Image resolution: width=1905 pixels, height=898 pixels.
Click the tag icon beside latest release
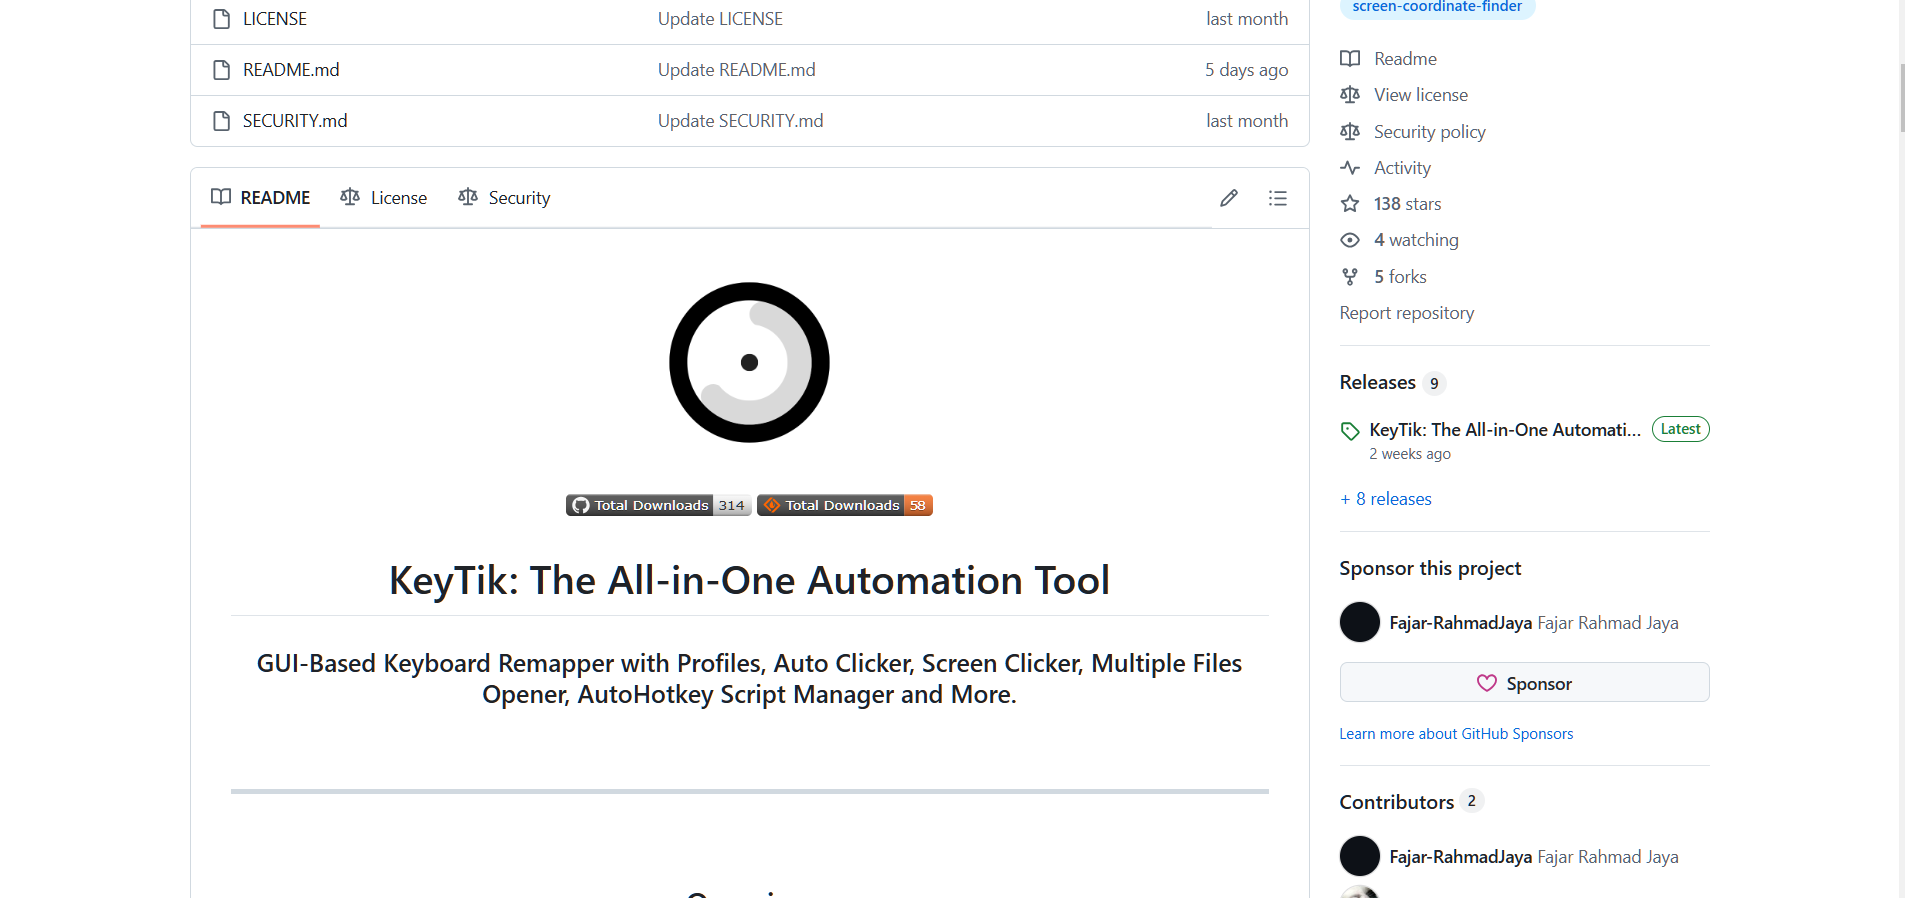pos(1350,431)
